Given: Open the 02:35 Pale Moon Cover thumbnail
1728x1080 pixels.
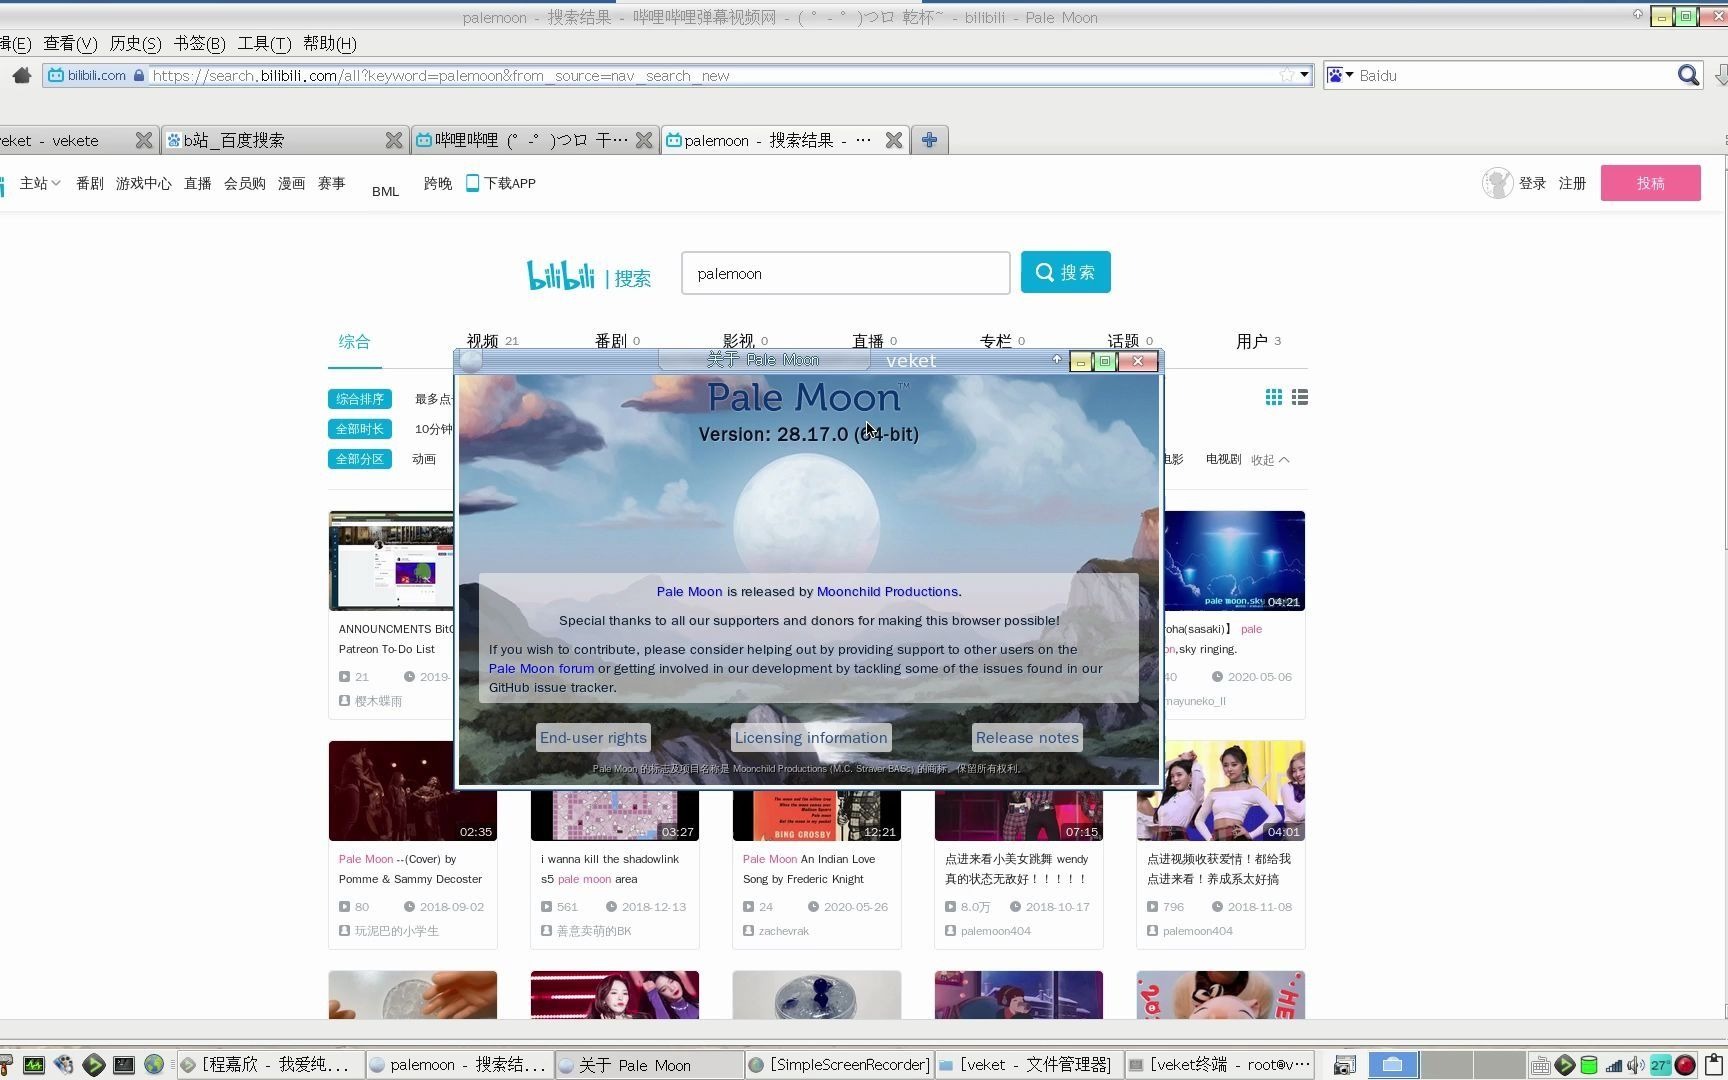Looking at the screenshot, I should (413, 791).
